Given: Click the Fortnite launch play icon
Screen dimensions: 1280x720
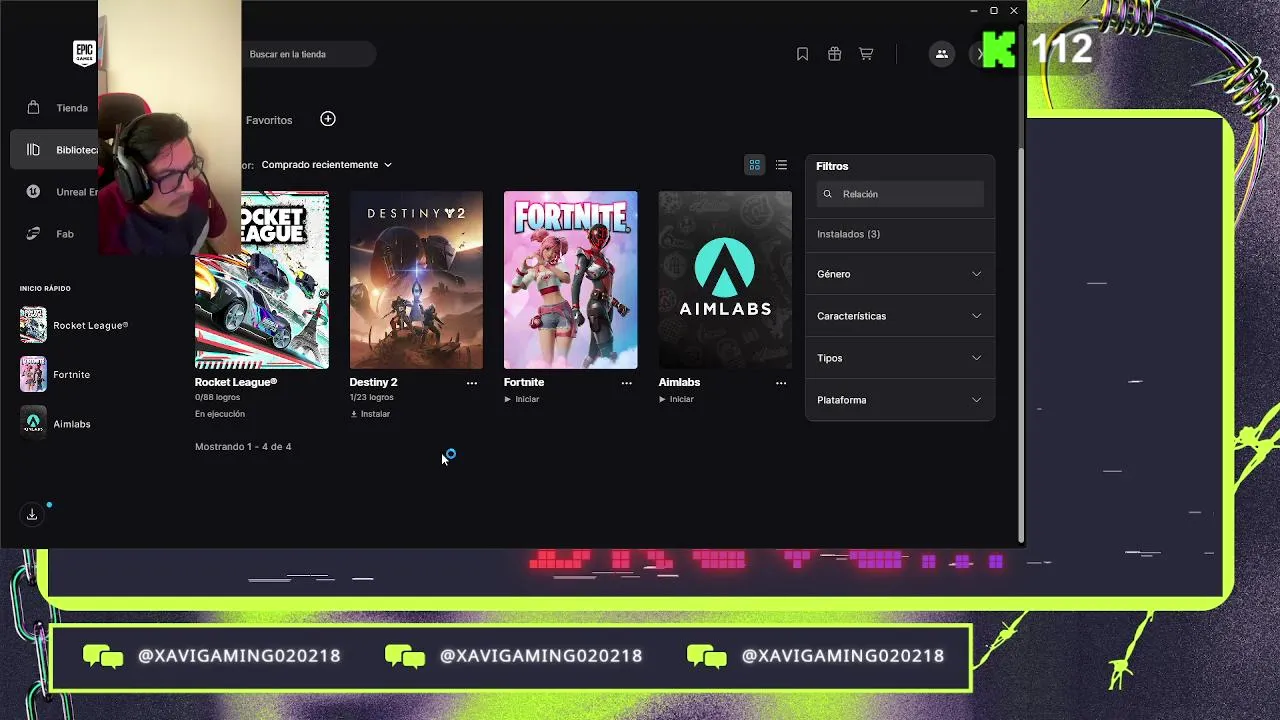Looking at the screenshot, I should 508,399.
